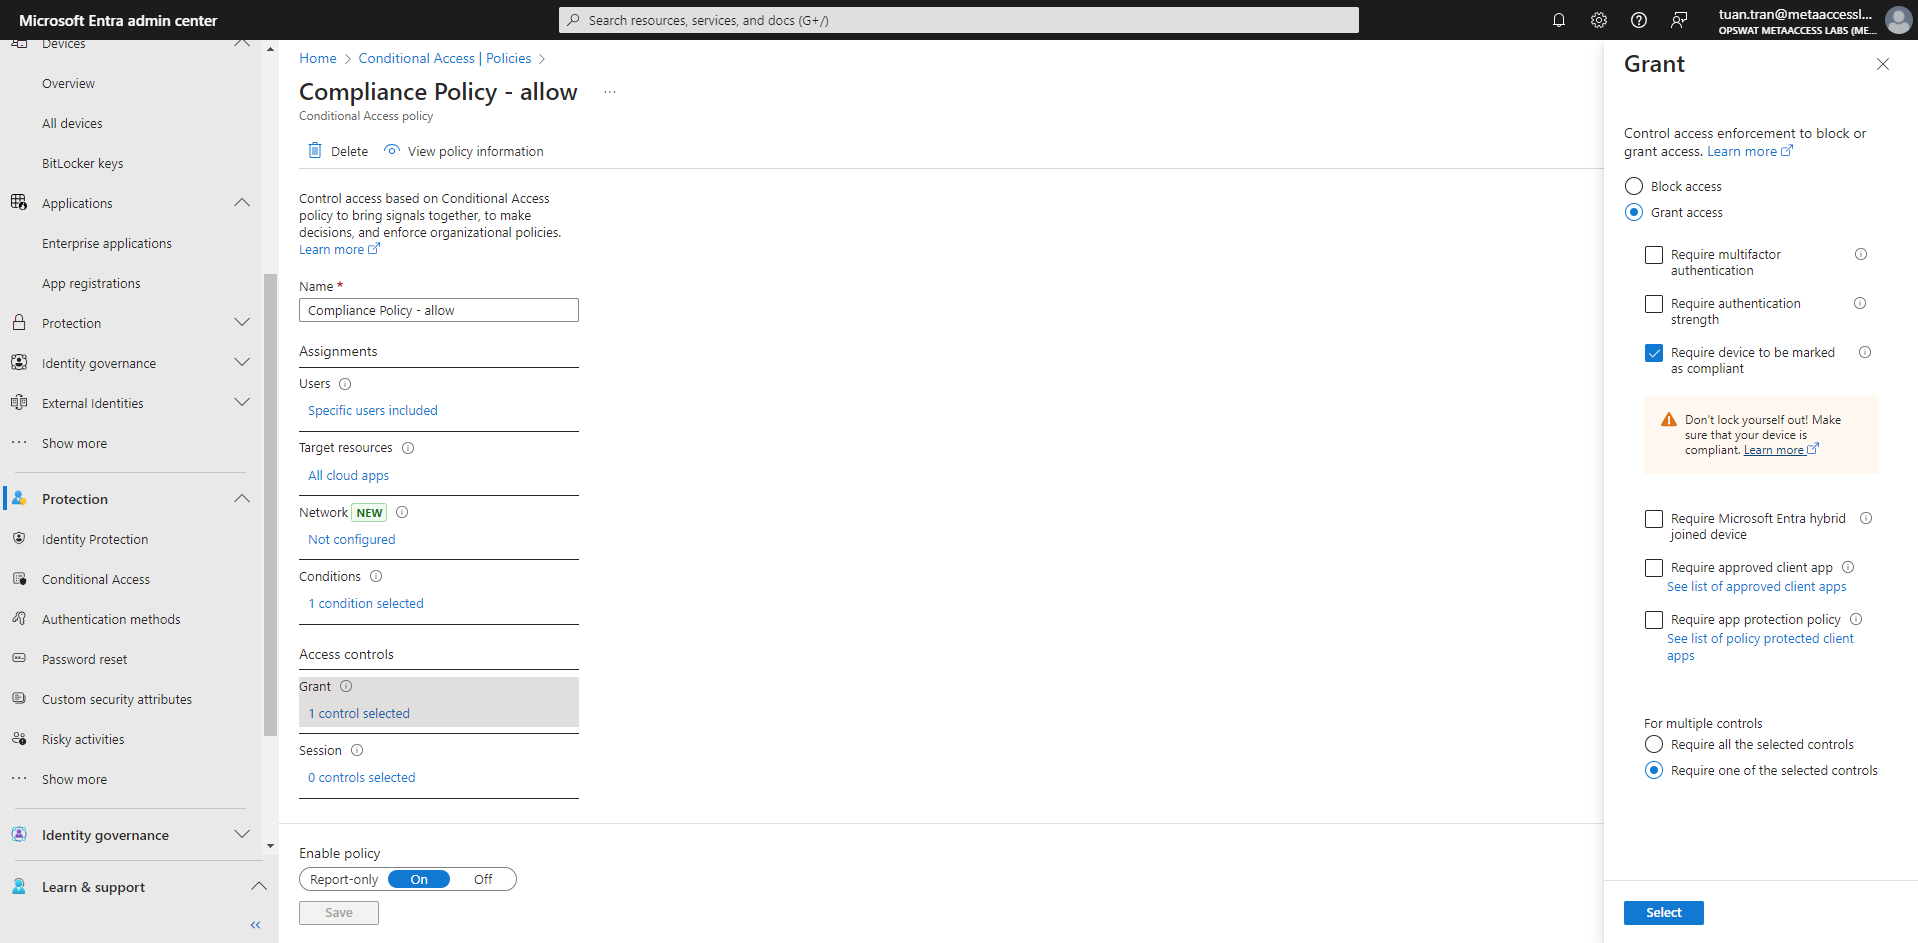This screenshot has height=943, width=1918.
Task: Go to Home breadcrumb
Action: [318, 58]
